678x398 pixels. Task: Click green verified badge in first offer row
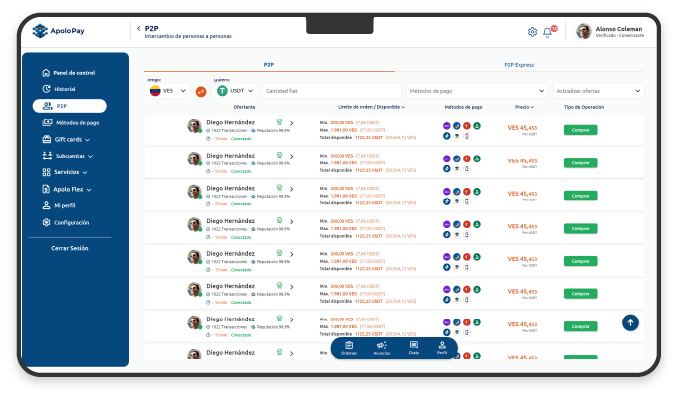279,122
